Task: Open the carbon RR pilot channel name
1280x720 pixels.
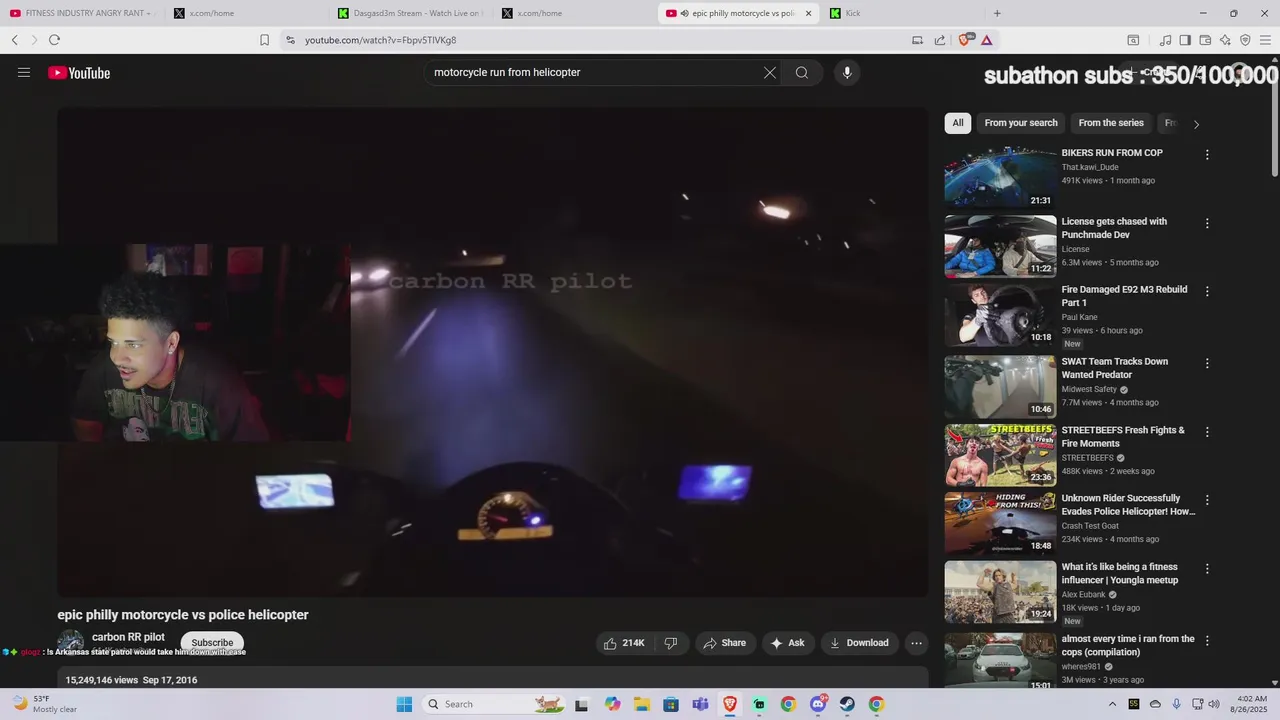Action: tap(128, 637)
